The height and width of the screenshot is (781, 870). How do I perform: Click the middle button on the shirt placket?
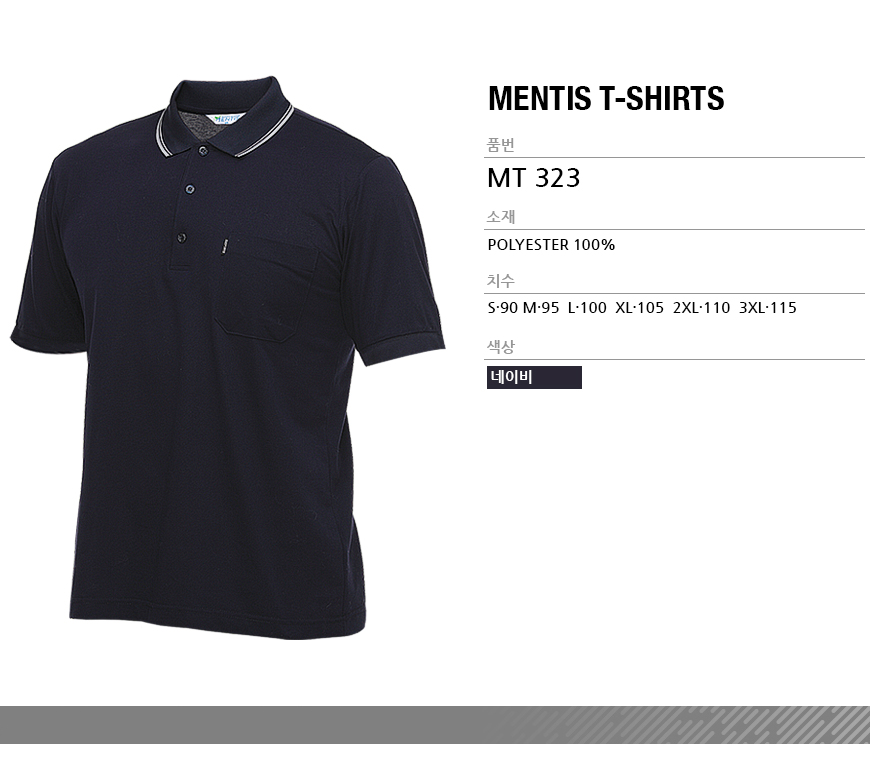point(190,189)
